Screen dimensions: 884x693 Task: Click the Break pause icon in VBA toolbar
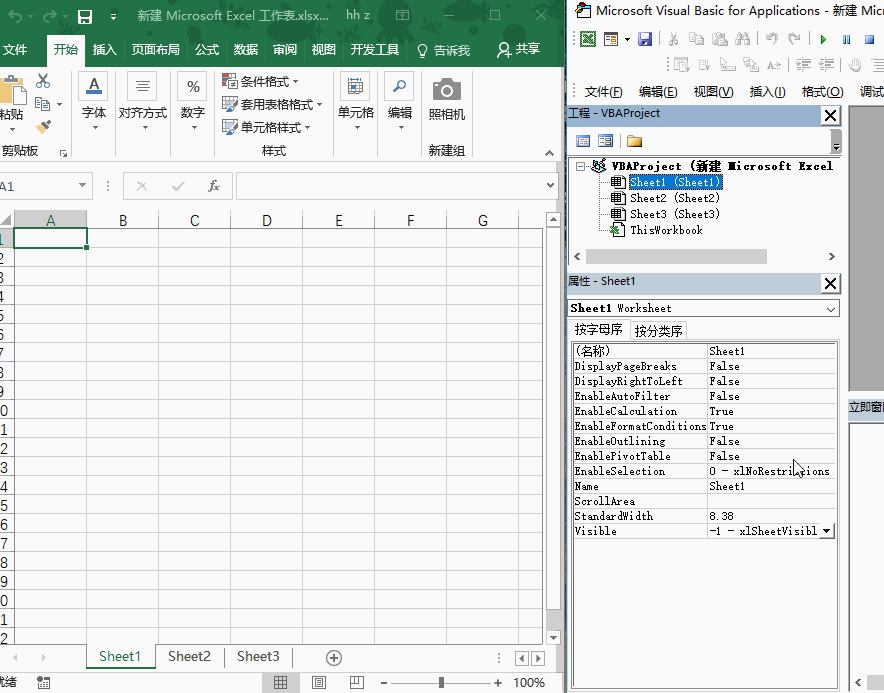point(846,39)
